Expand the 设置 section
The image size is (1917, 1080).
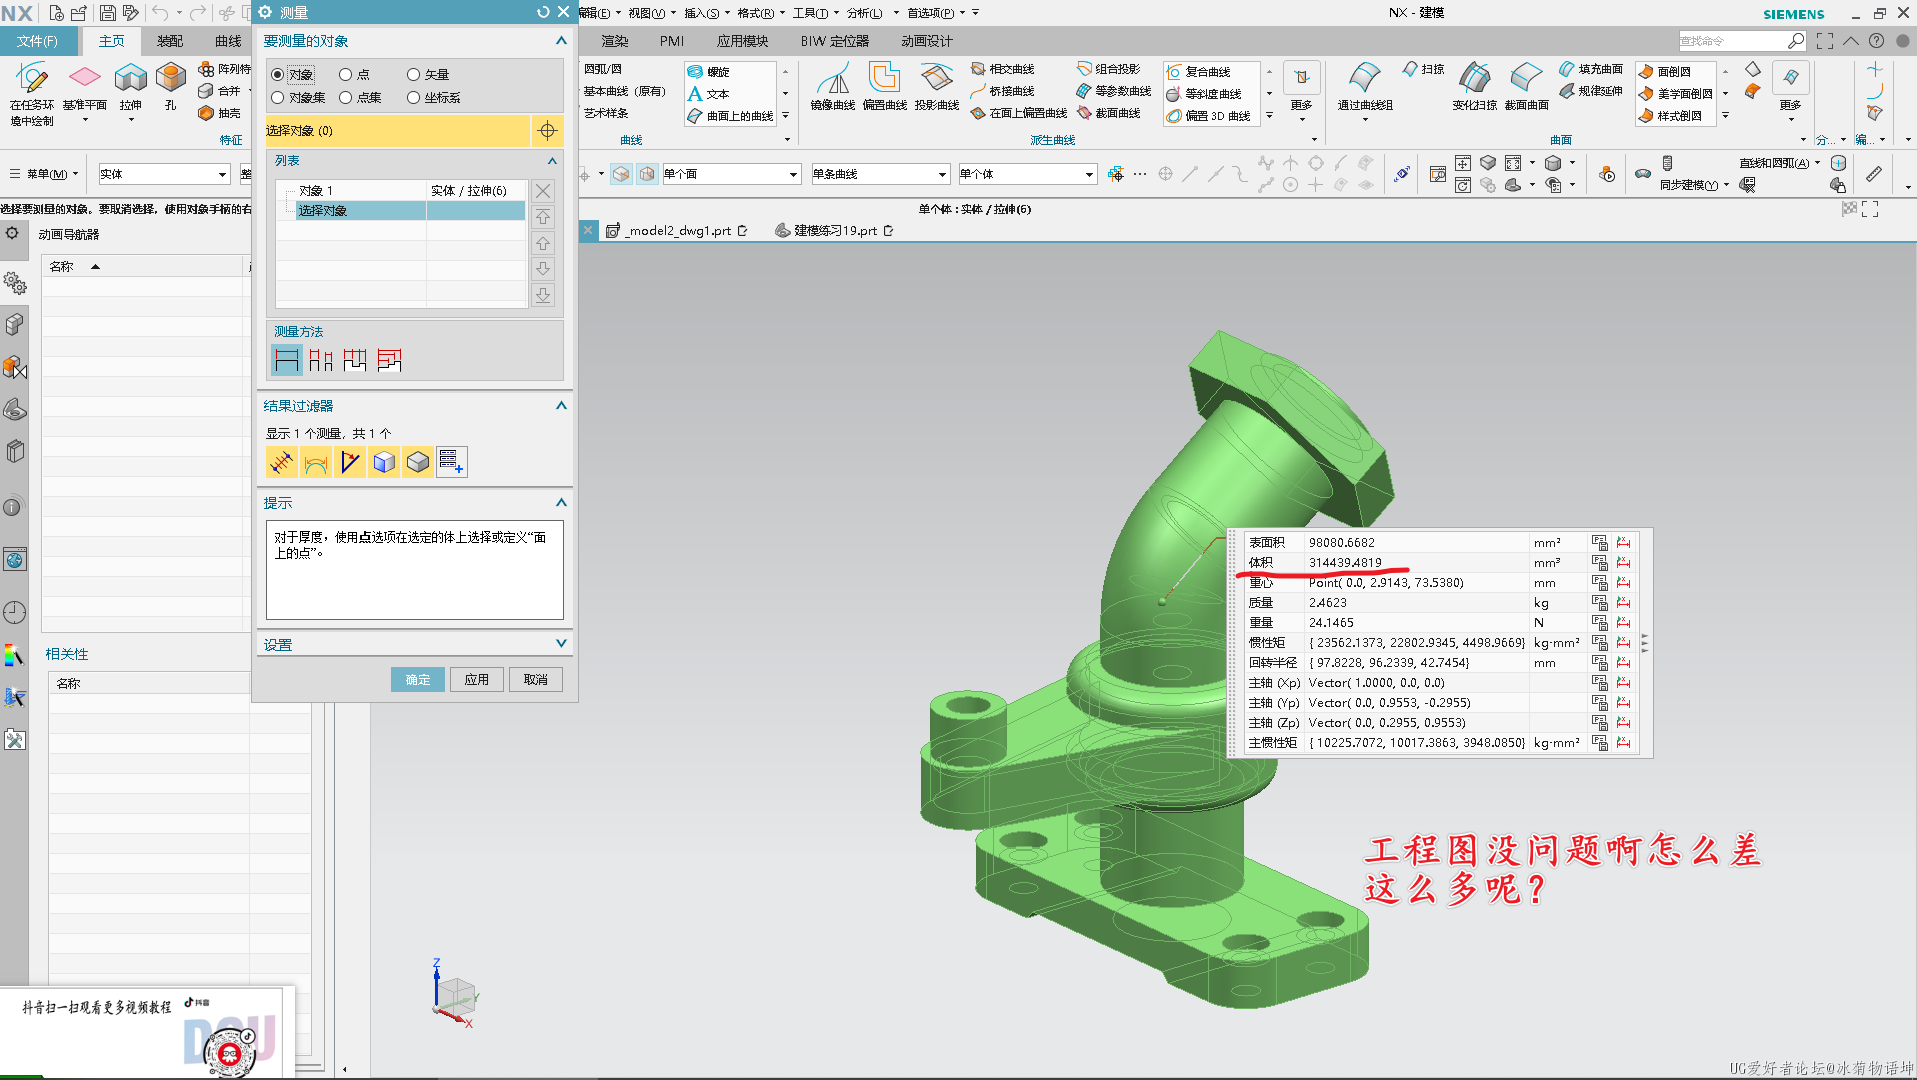(x=561, y=644)
